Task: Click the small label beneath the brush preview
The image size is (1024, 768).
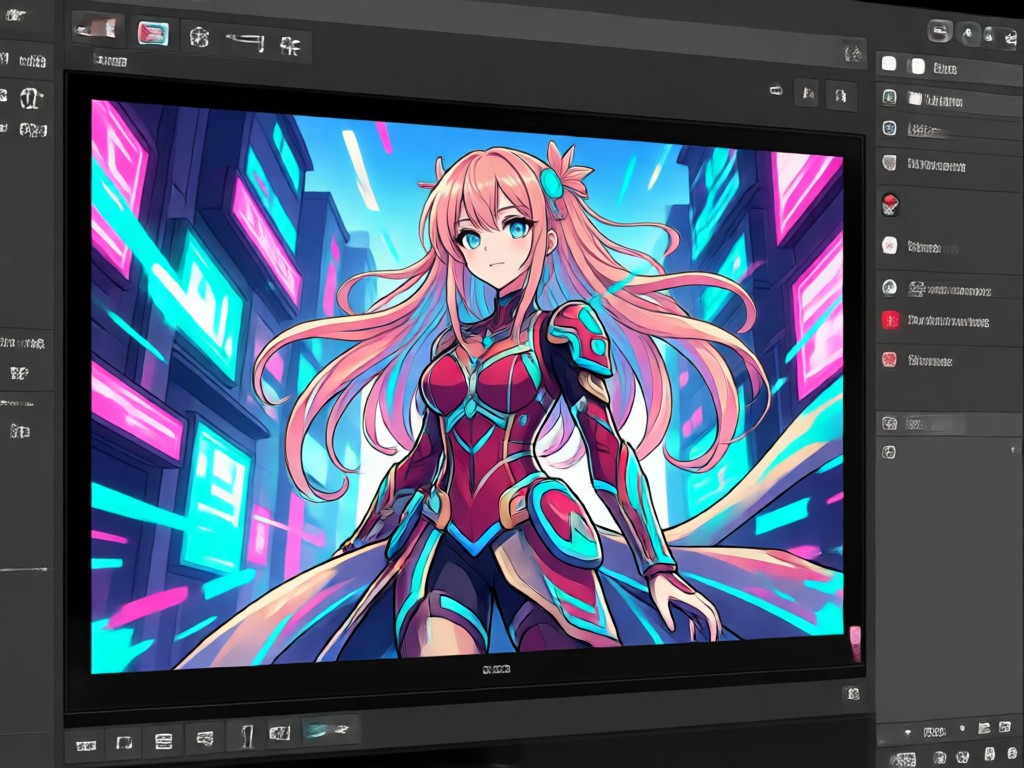Action: [110, 61]
